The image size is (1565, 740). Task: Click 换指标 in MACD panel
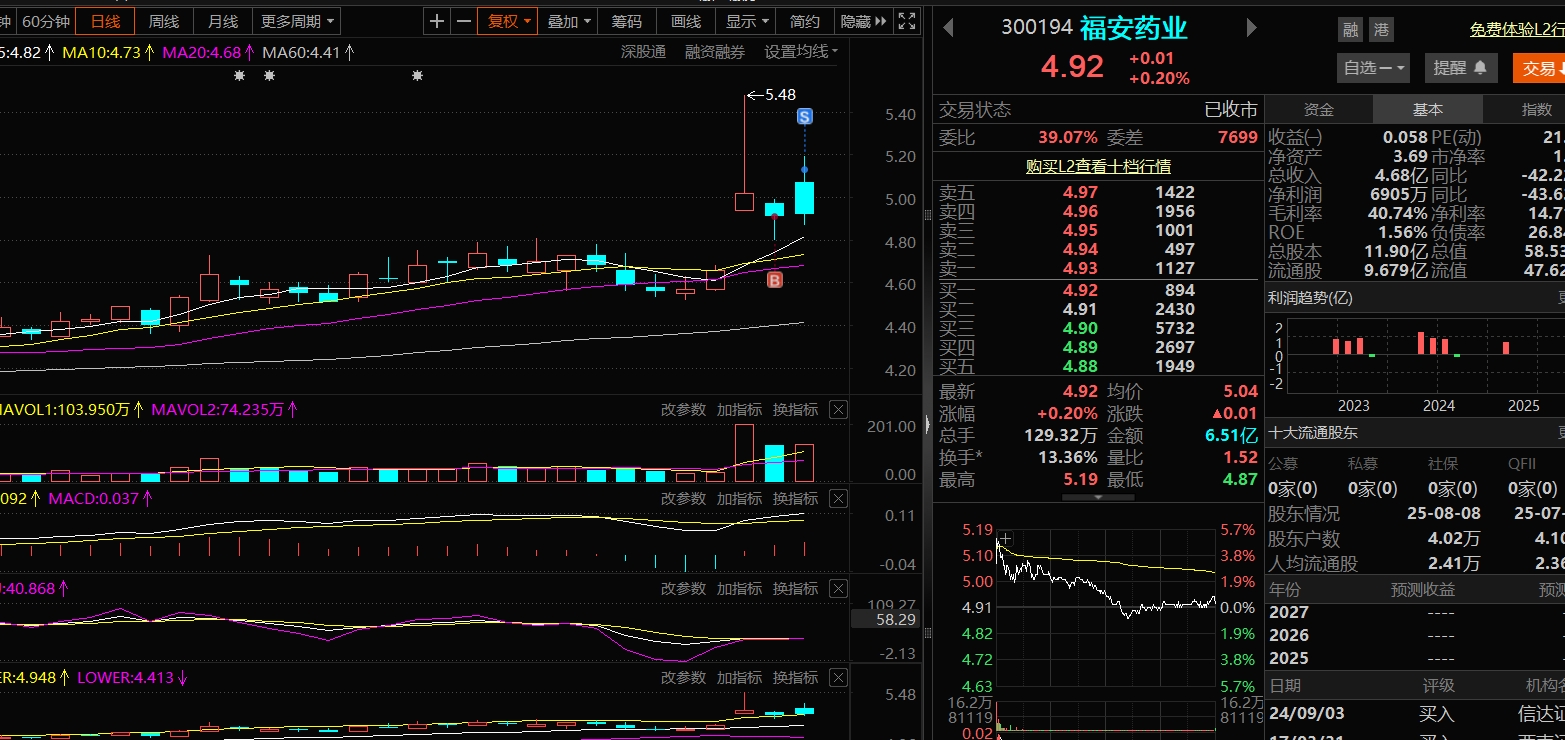[x=795, y=498]
